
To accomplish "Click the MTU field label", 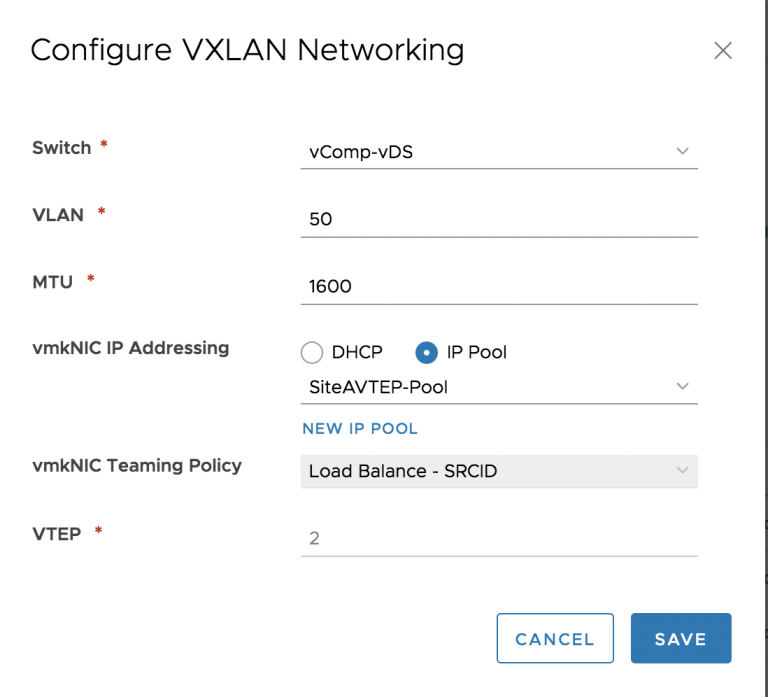I will pos(53,281).
